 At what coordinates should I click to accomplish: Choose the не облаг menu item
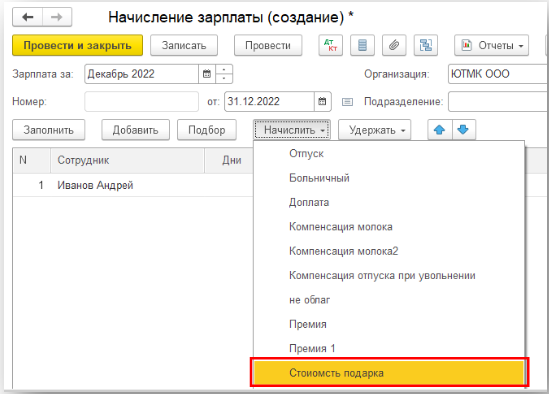[x=389, y=300]
